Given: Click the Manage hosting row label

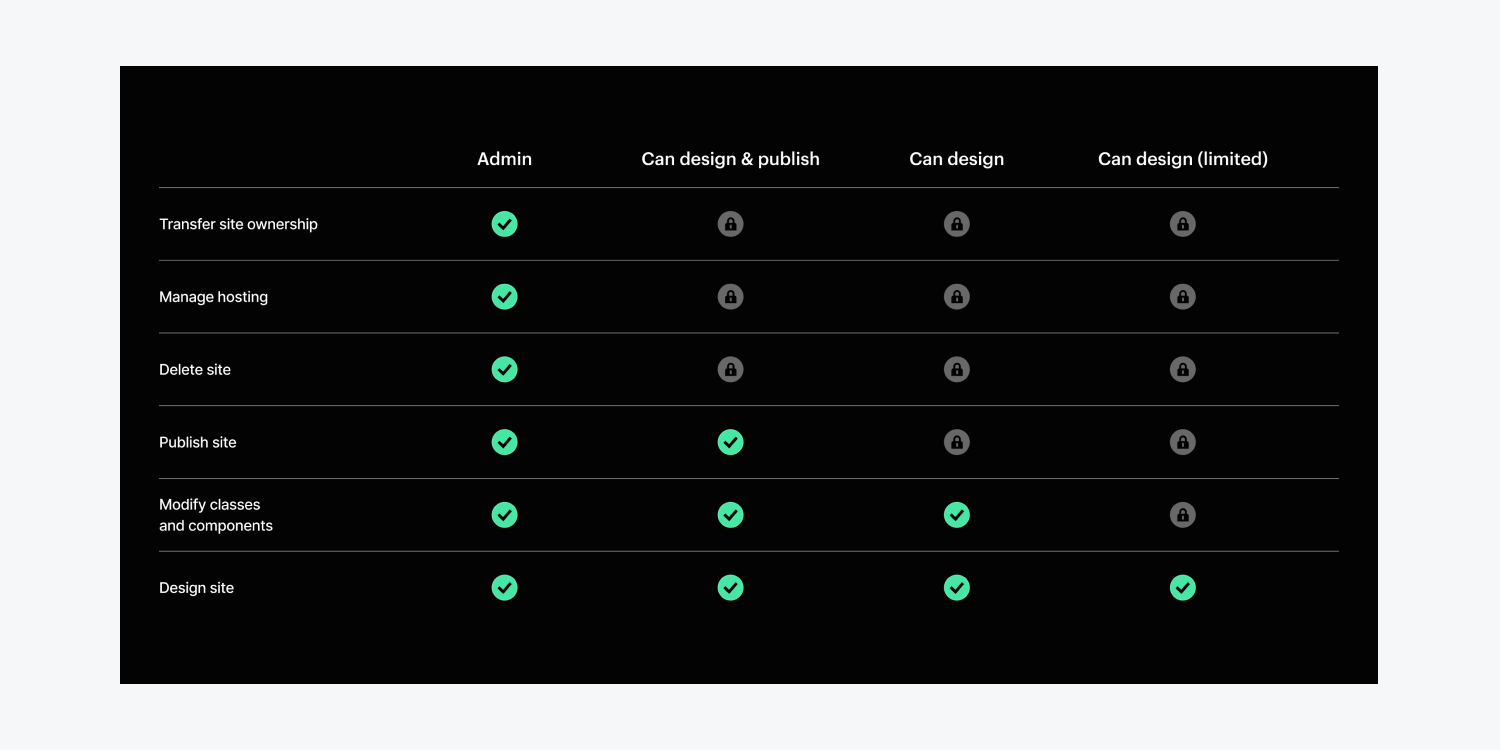Looking at the screenshot, I should (213, 297).
